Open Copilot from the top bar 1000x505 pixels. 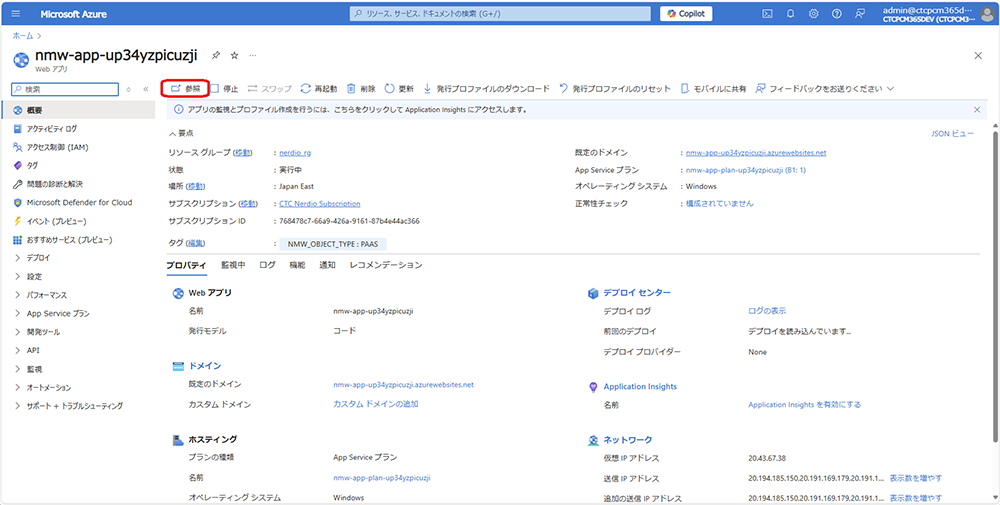(x=686, y=13)
